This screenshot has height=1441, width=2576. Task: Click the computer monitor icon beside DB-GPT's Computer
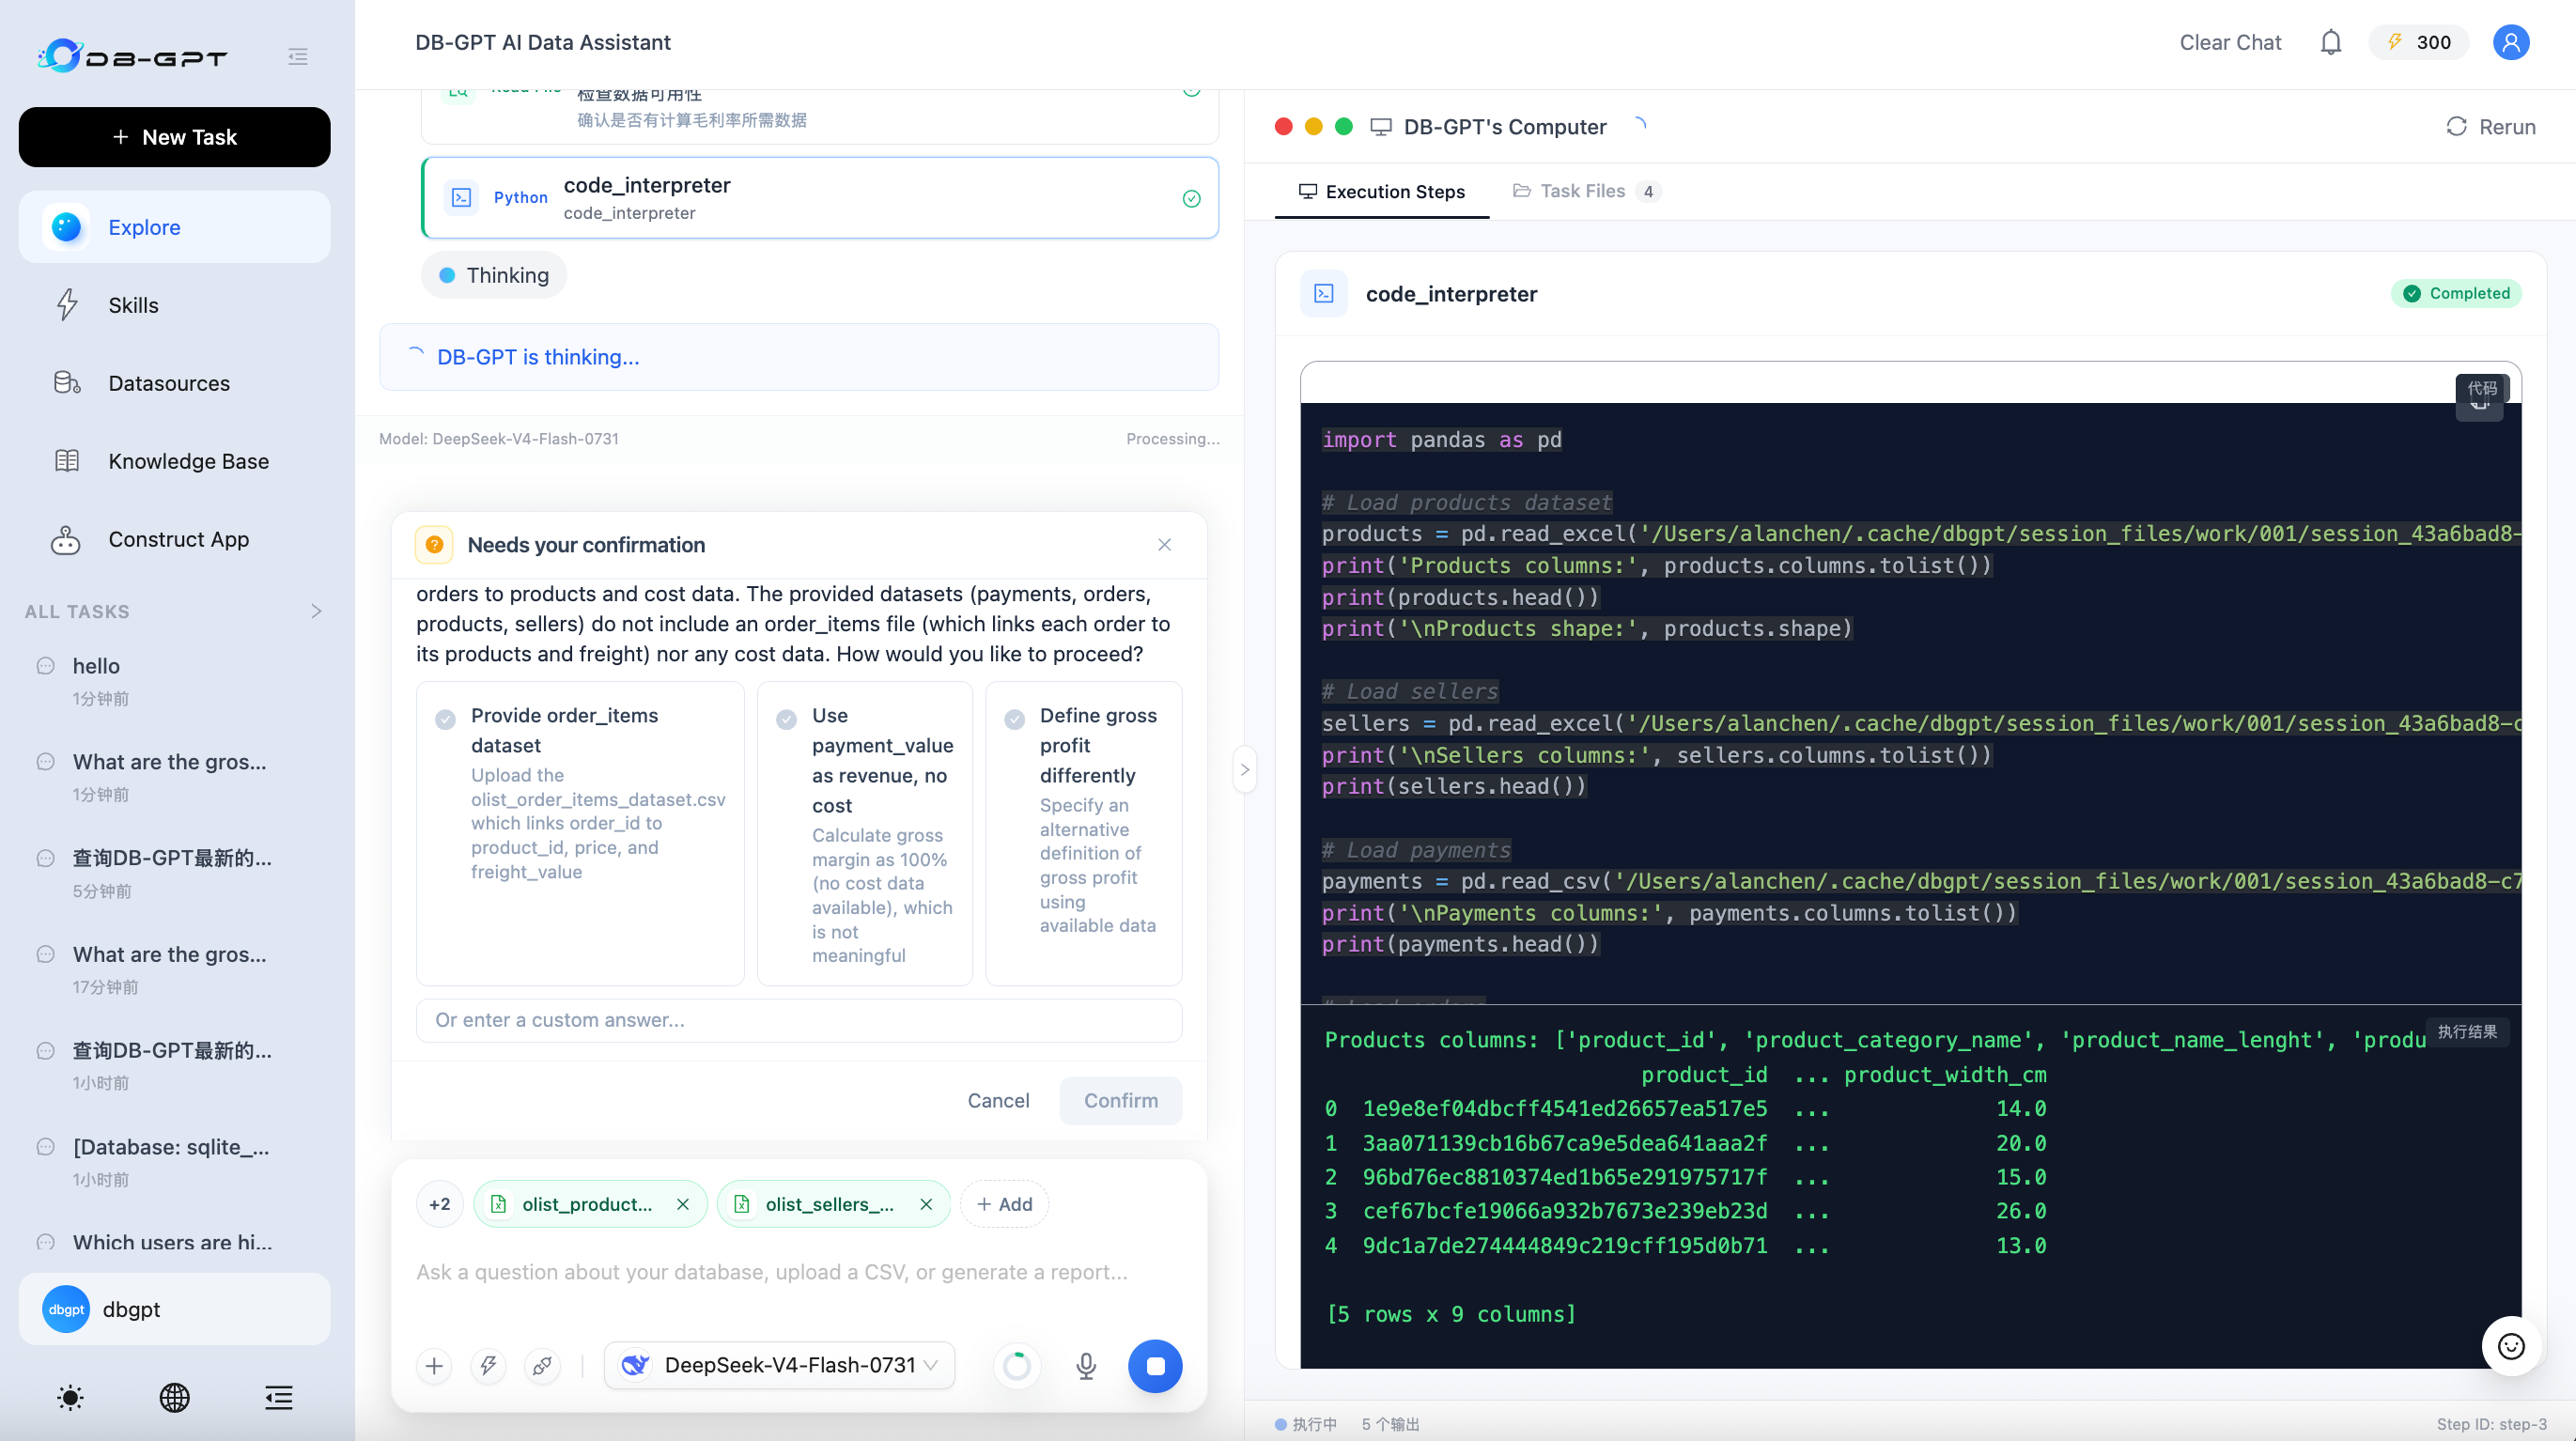tap(1381, 127)
